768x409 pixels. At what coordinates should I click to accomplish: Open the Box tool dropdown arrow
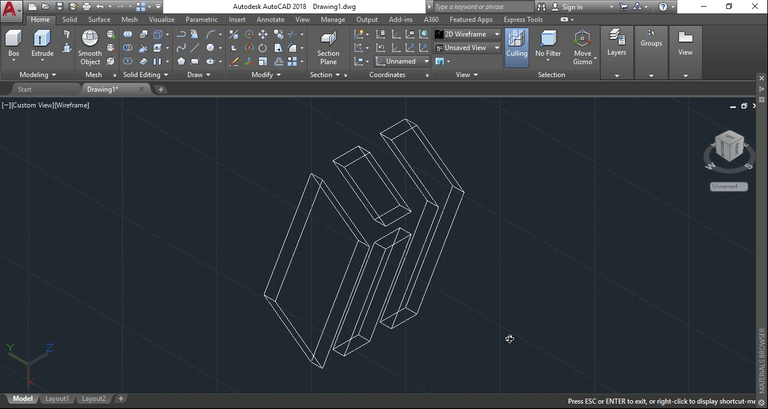(x=14, y=61)
